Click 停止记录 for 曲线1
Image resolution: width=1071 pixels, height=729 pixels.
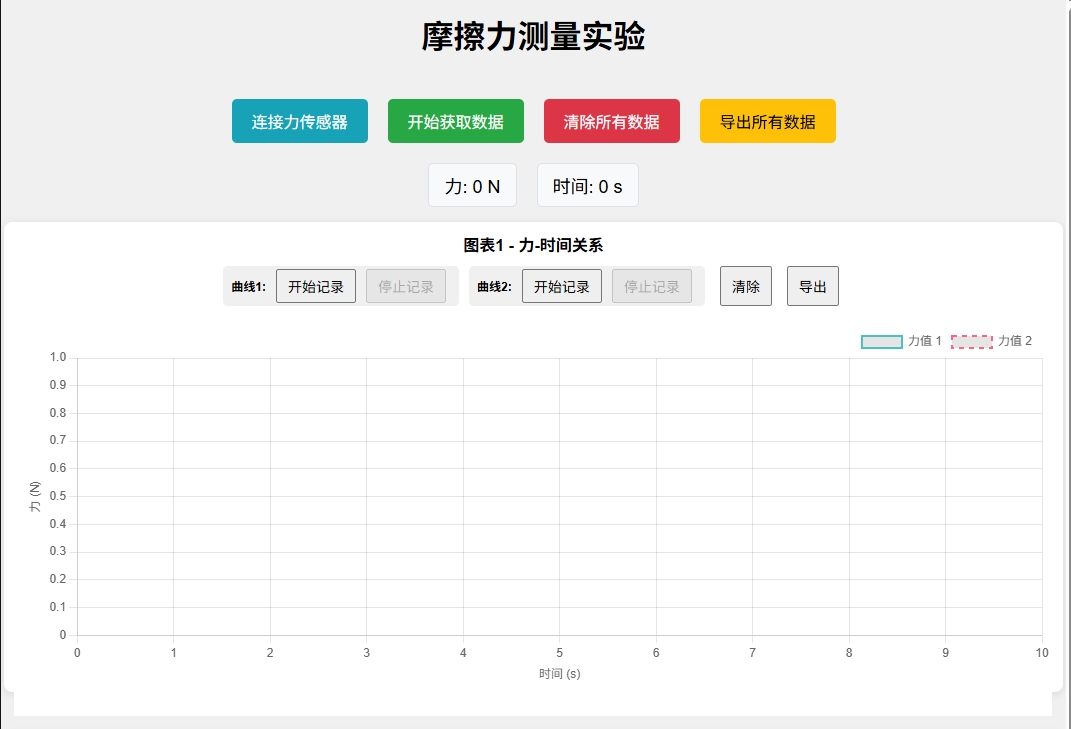[x=407, y=285]
